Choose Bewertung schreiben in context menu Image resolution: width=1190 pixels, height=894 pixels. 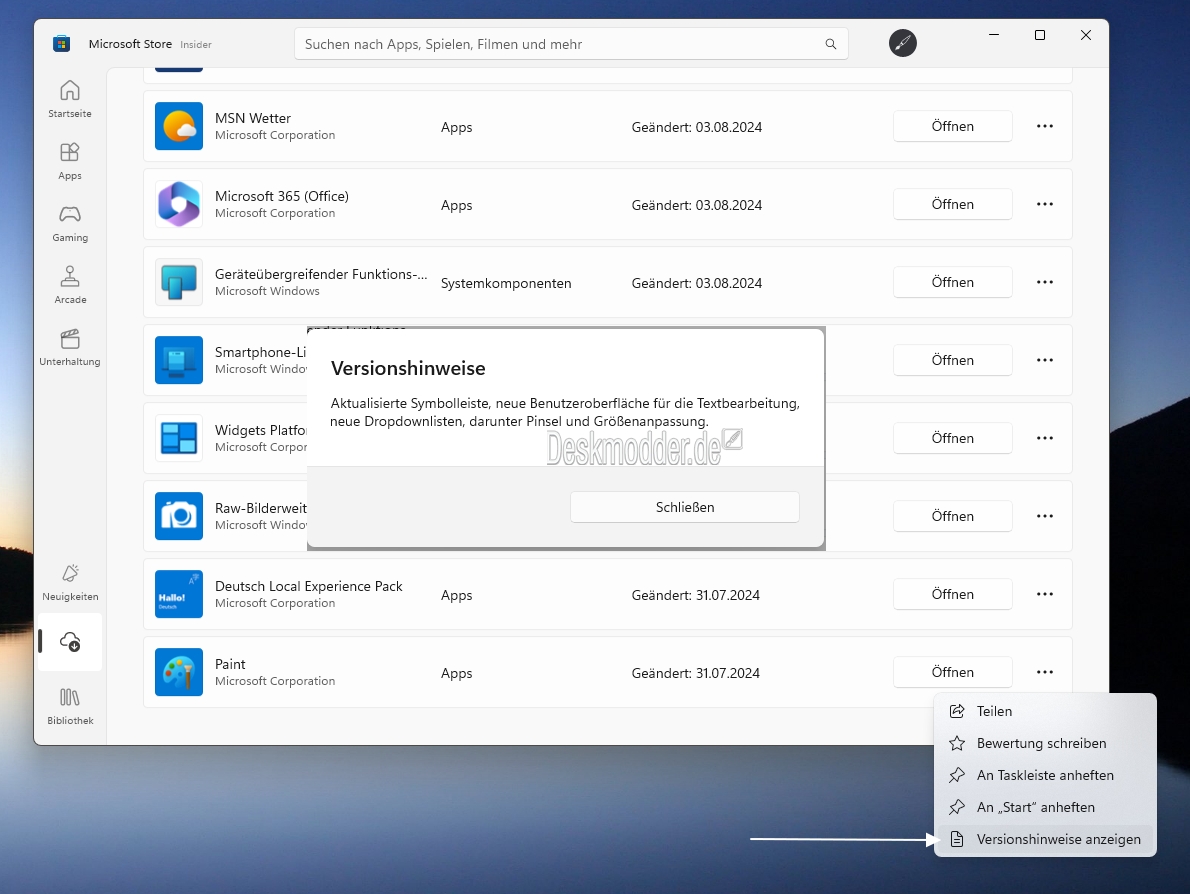1045,743
